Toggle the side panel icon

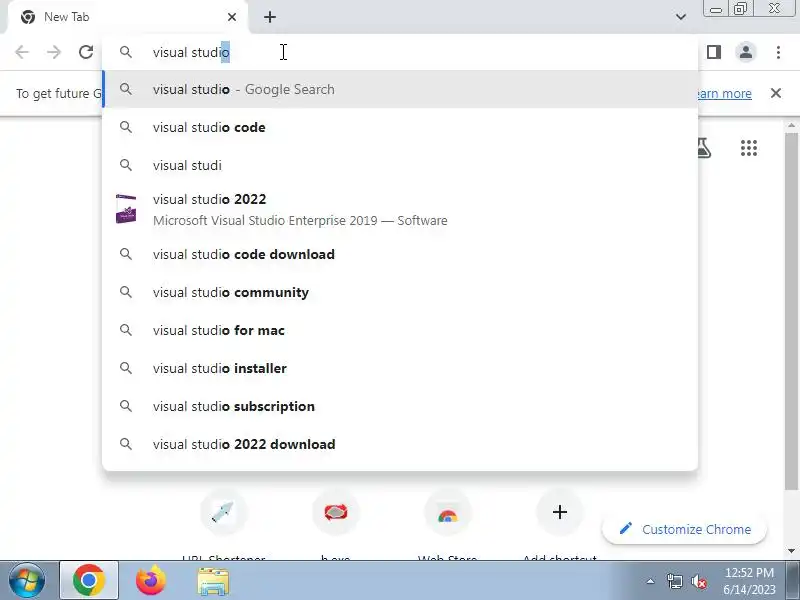pyautogui.click(x=714, y=52)
